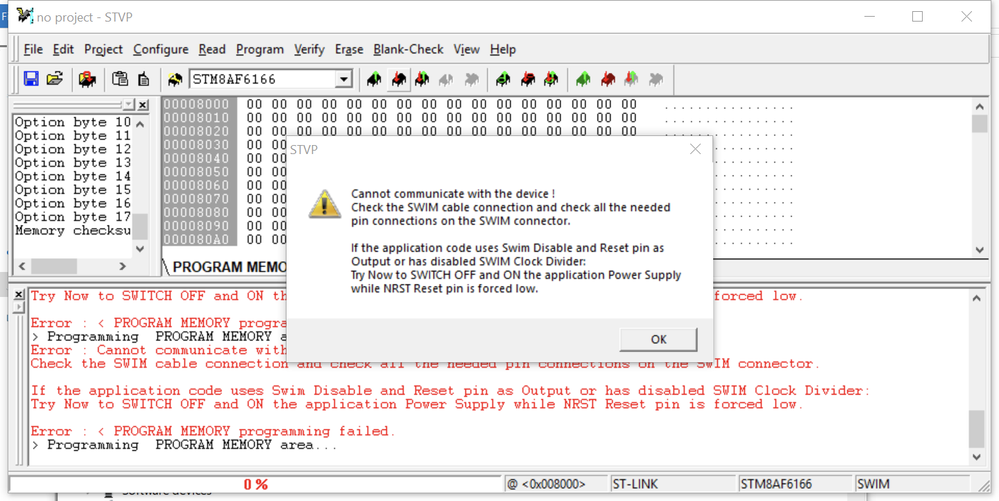999x501 pixels.
Task: Click 'SWIM' in the status bar
Action: point(912,484)
